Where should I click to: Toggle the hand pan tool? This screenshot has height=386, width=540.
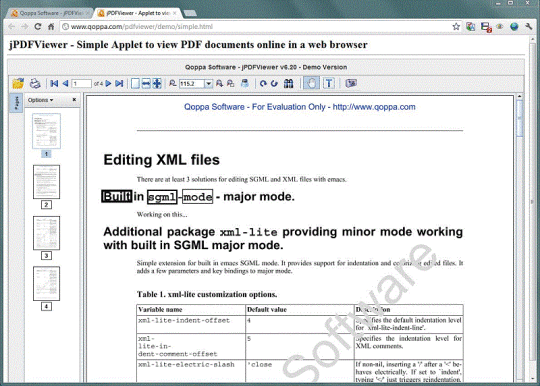coord(311,83)
